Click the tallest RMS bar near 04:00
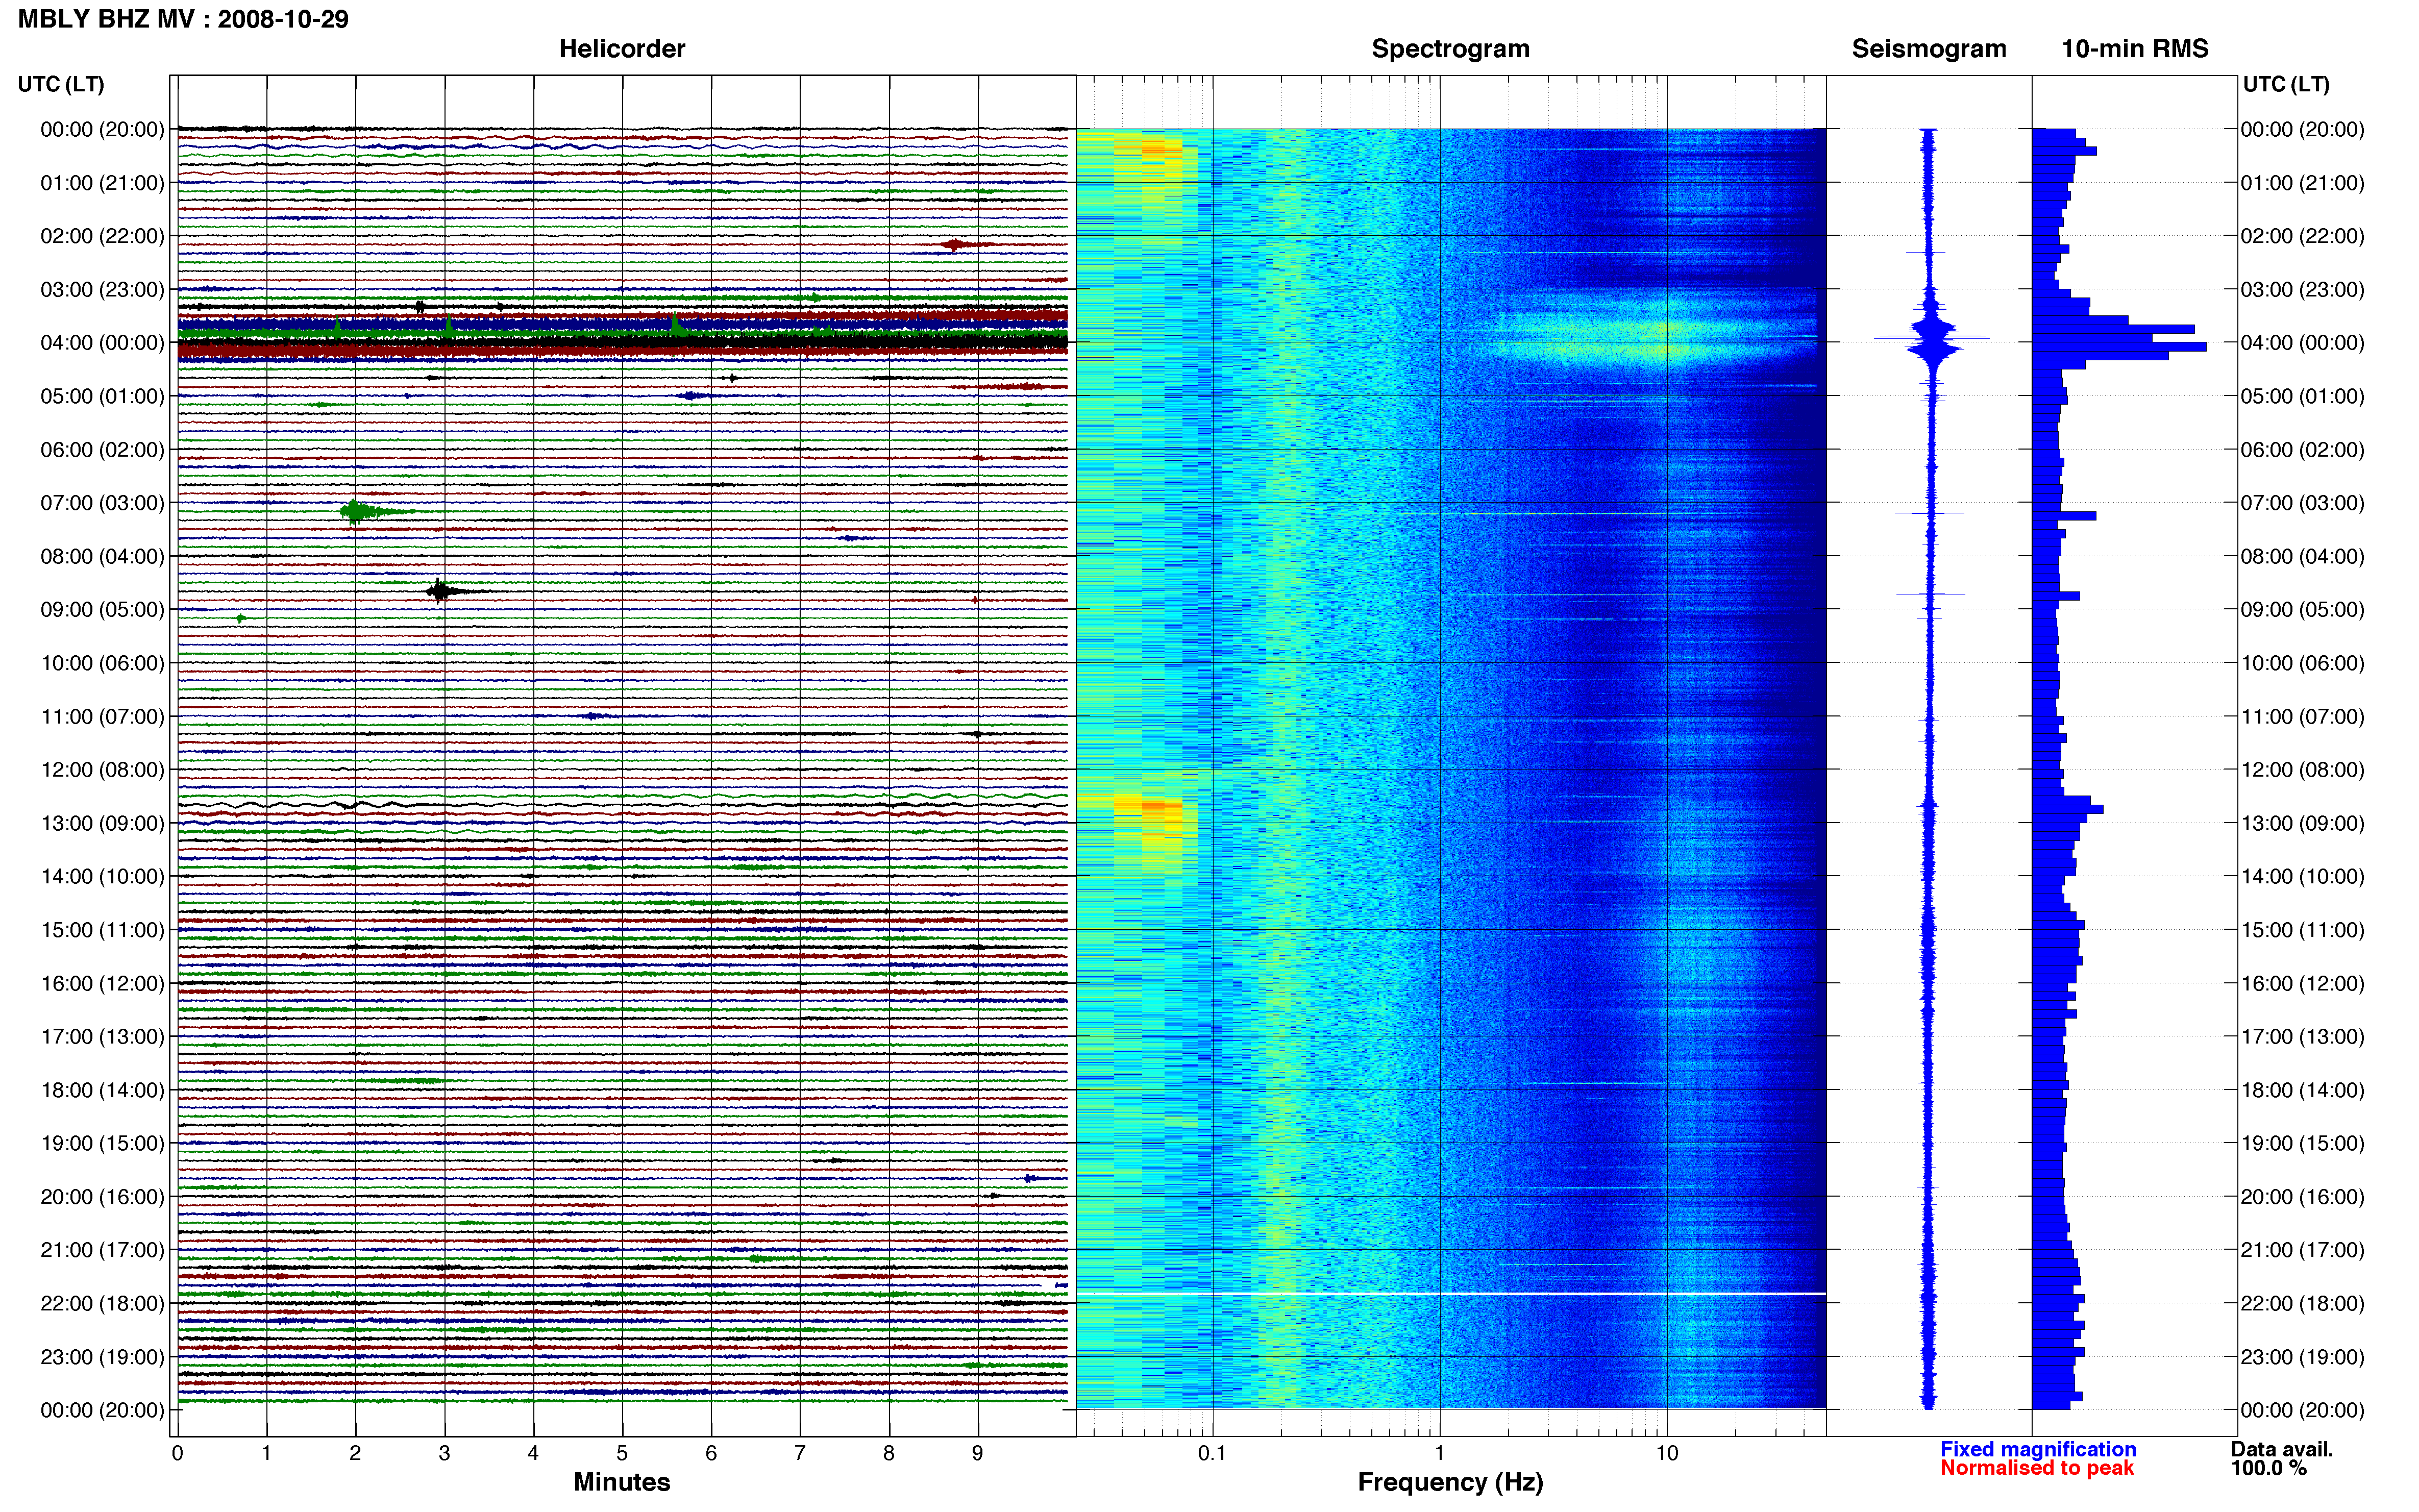The image size is (2419, 1512). (2119, 346)
